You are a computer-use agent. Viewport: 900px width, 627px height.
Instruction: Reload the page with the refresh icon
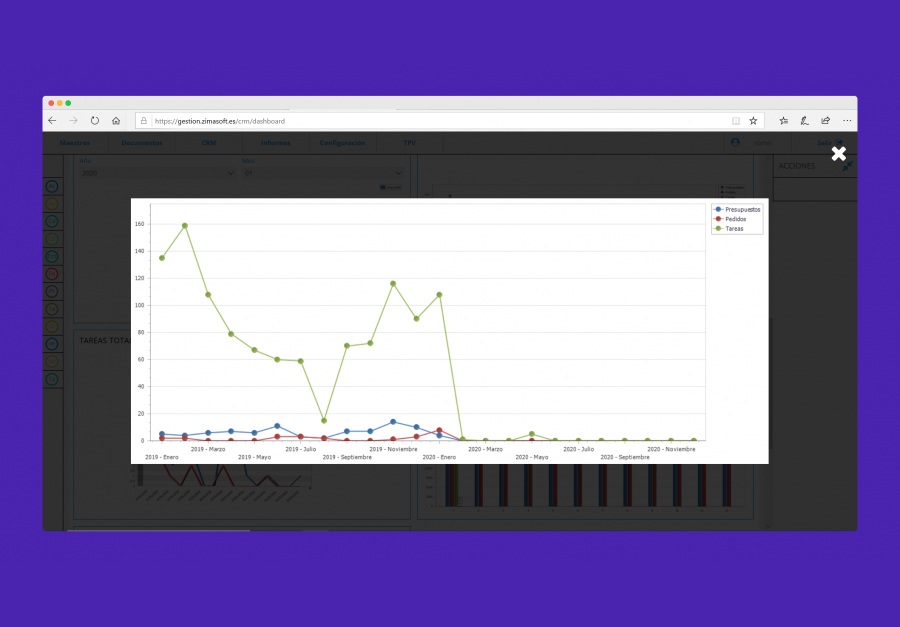(x=95, y=121)
